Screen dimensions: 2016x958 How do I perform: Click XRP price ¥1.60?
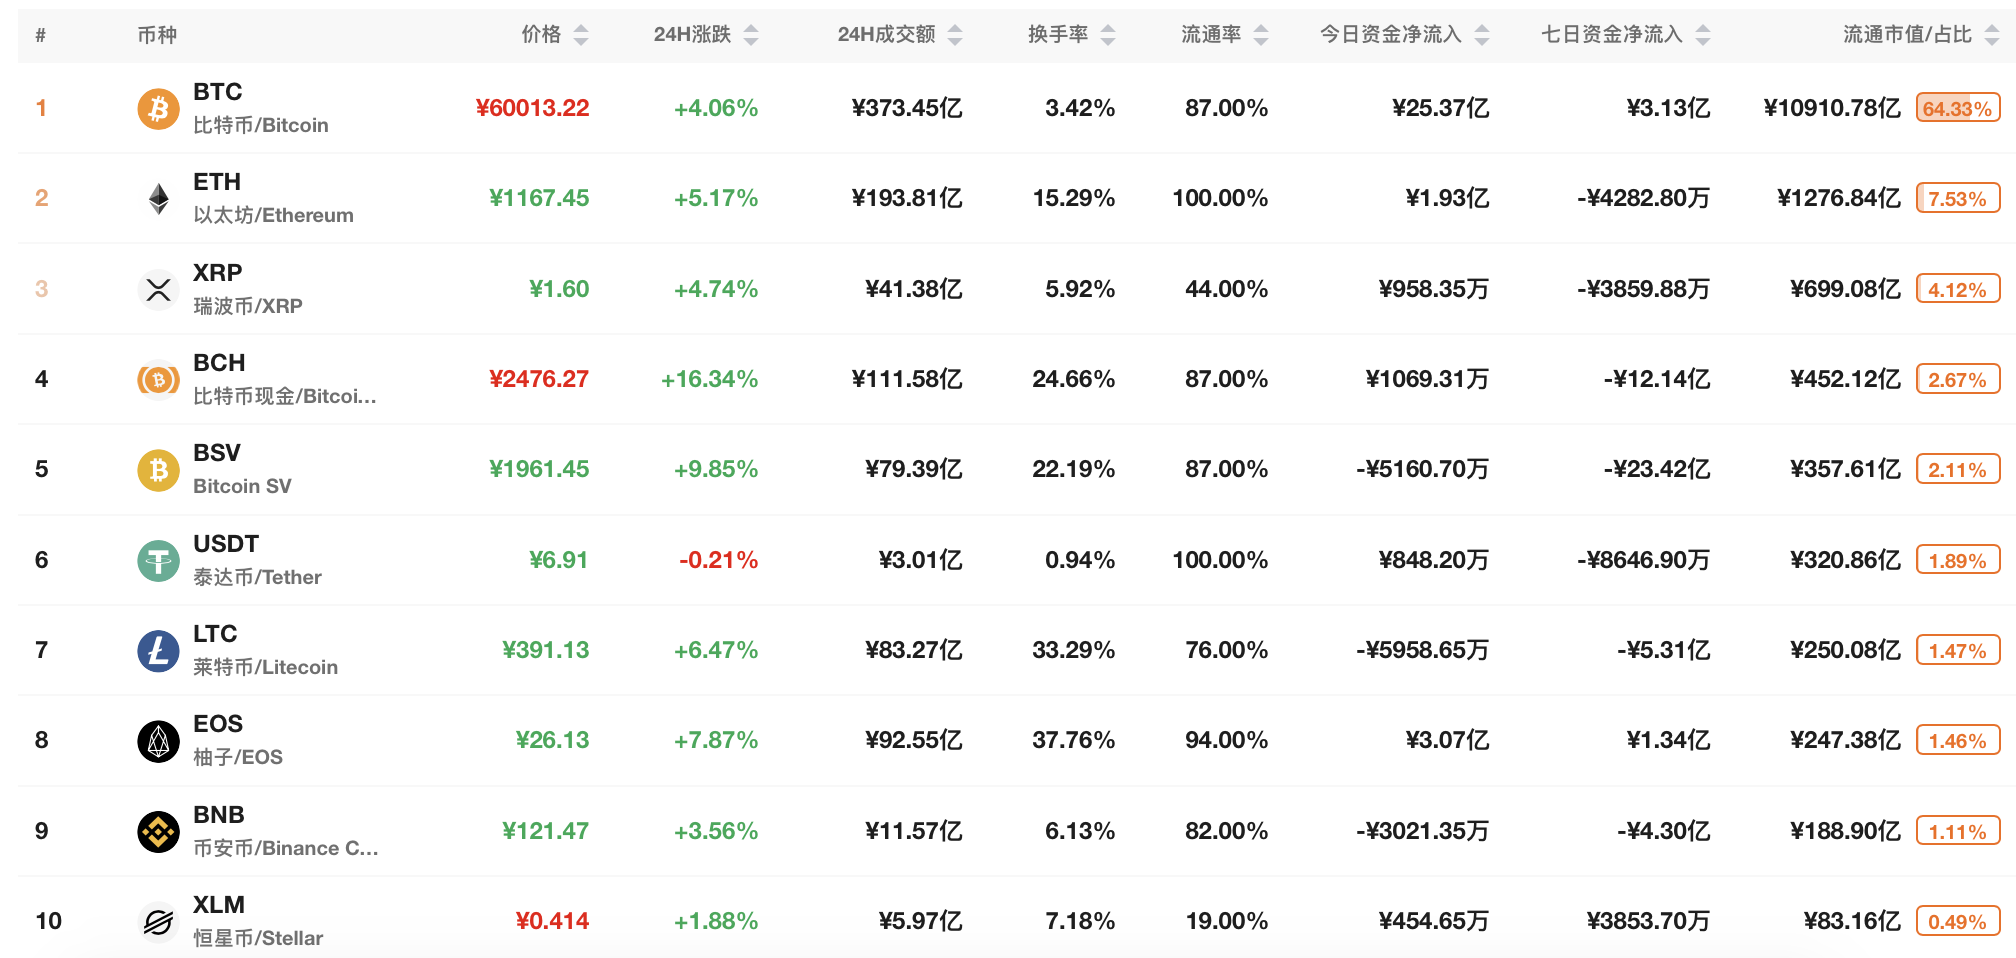[559, 289]
